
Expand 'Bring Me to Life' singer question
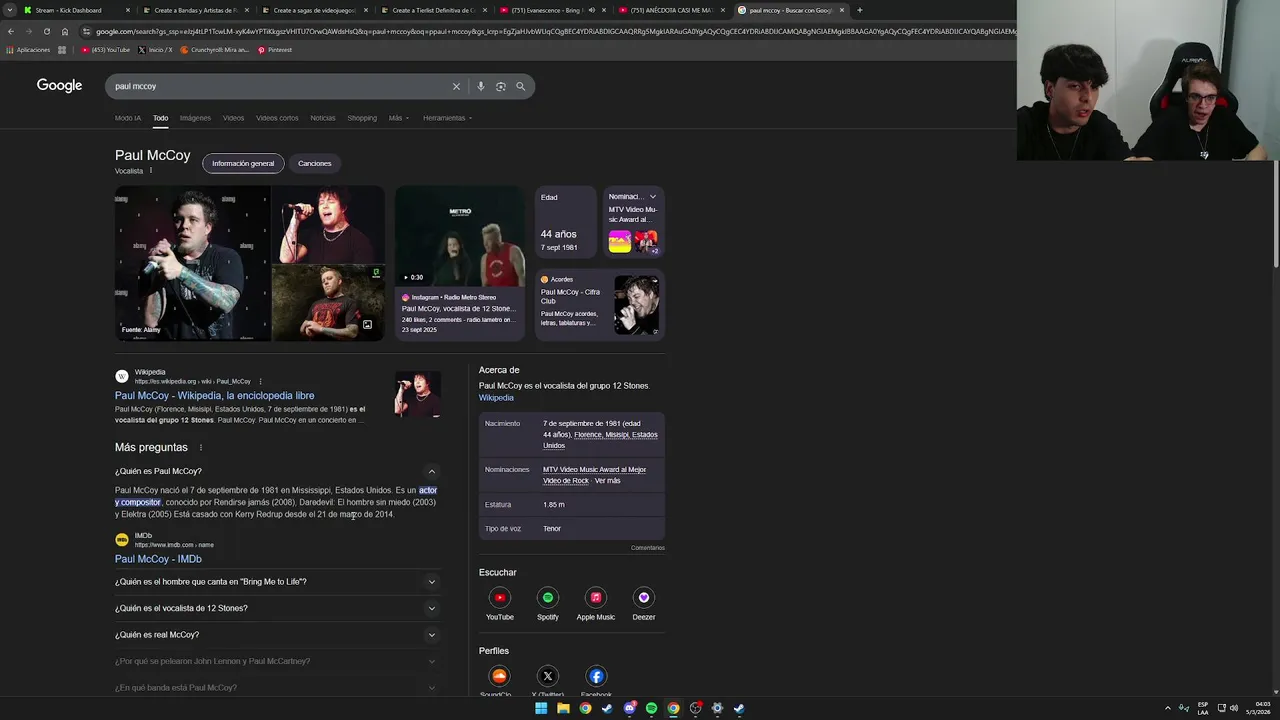pyautogui.click(x=432, y=582)
